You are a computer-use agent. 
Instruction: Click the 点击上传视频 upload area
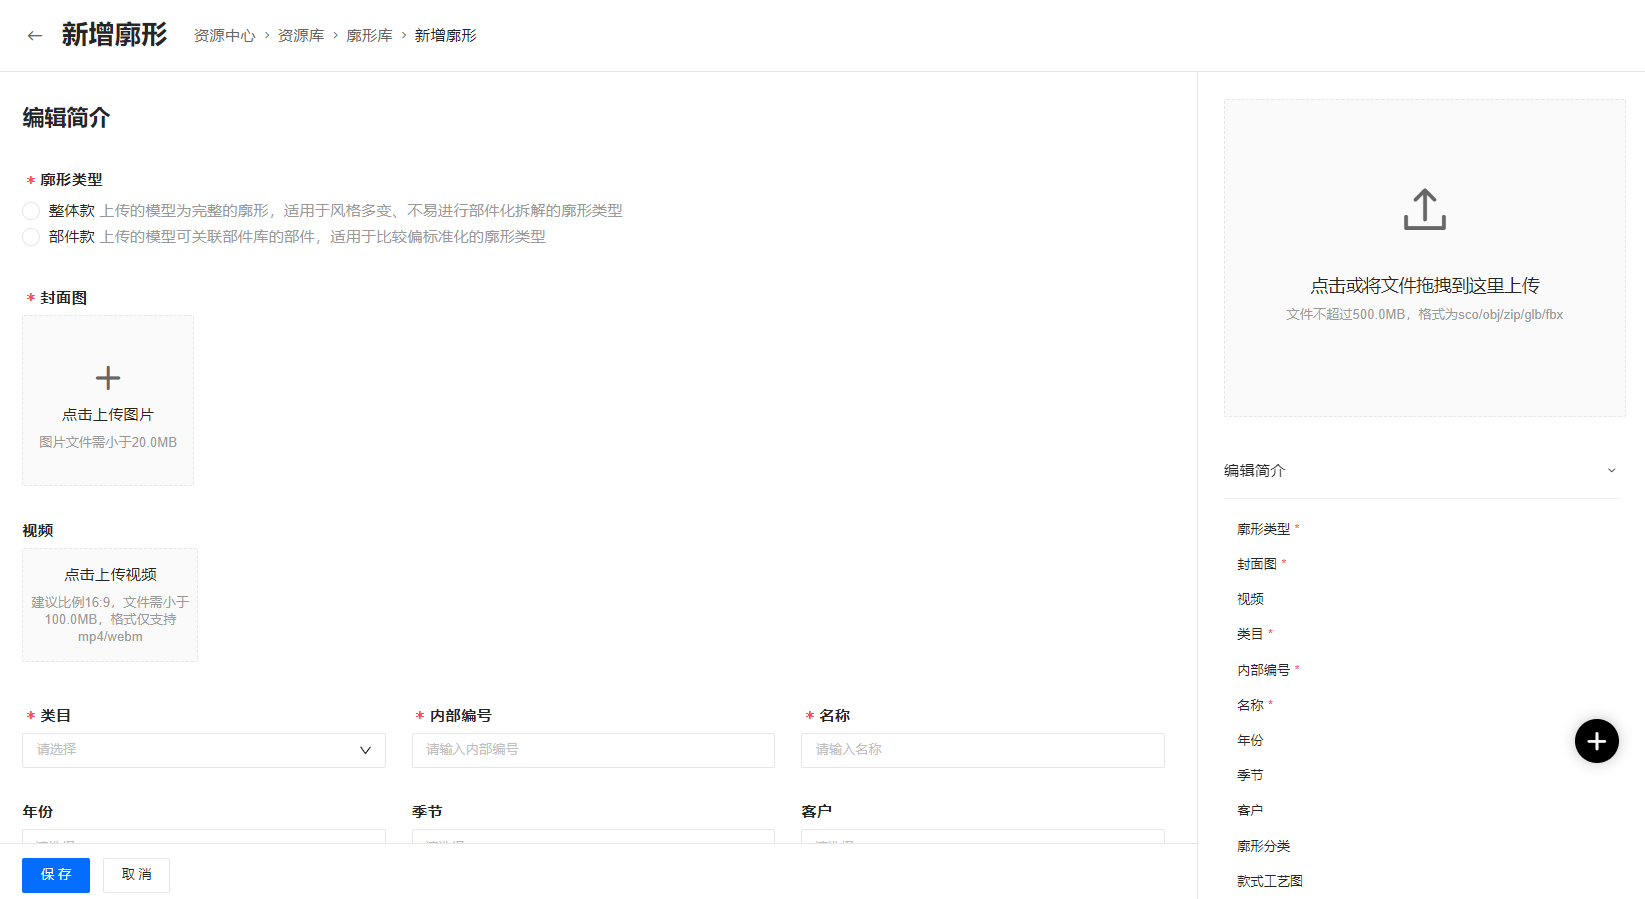coord(110,604)
